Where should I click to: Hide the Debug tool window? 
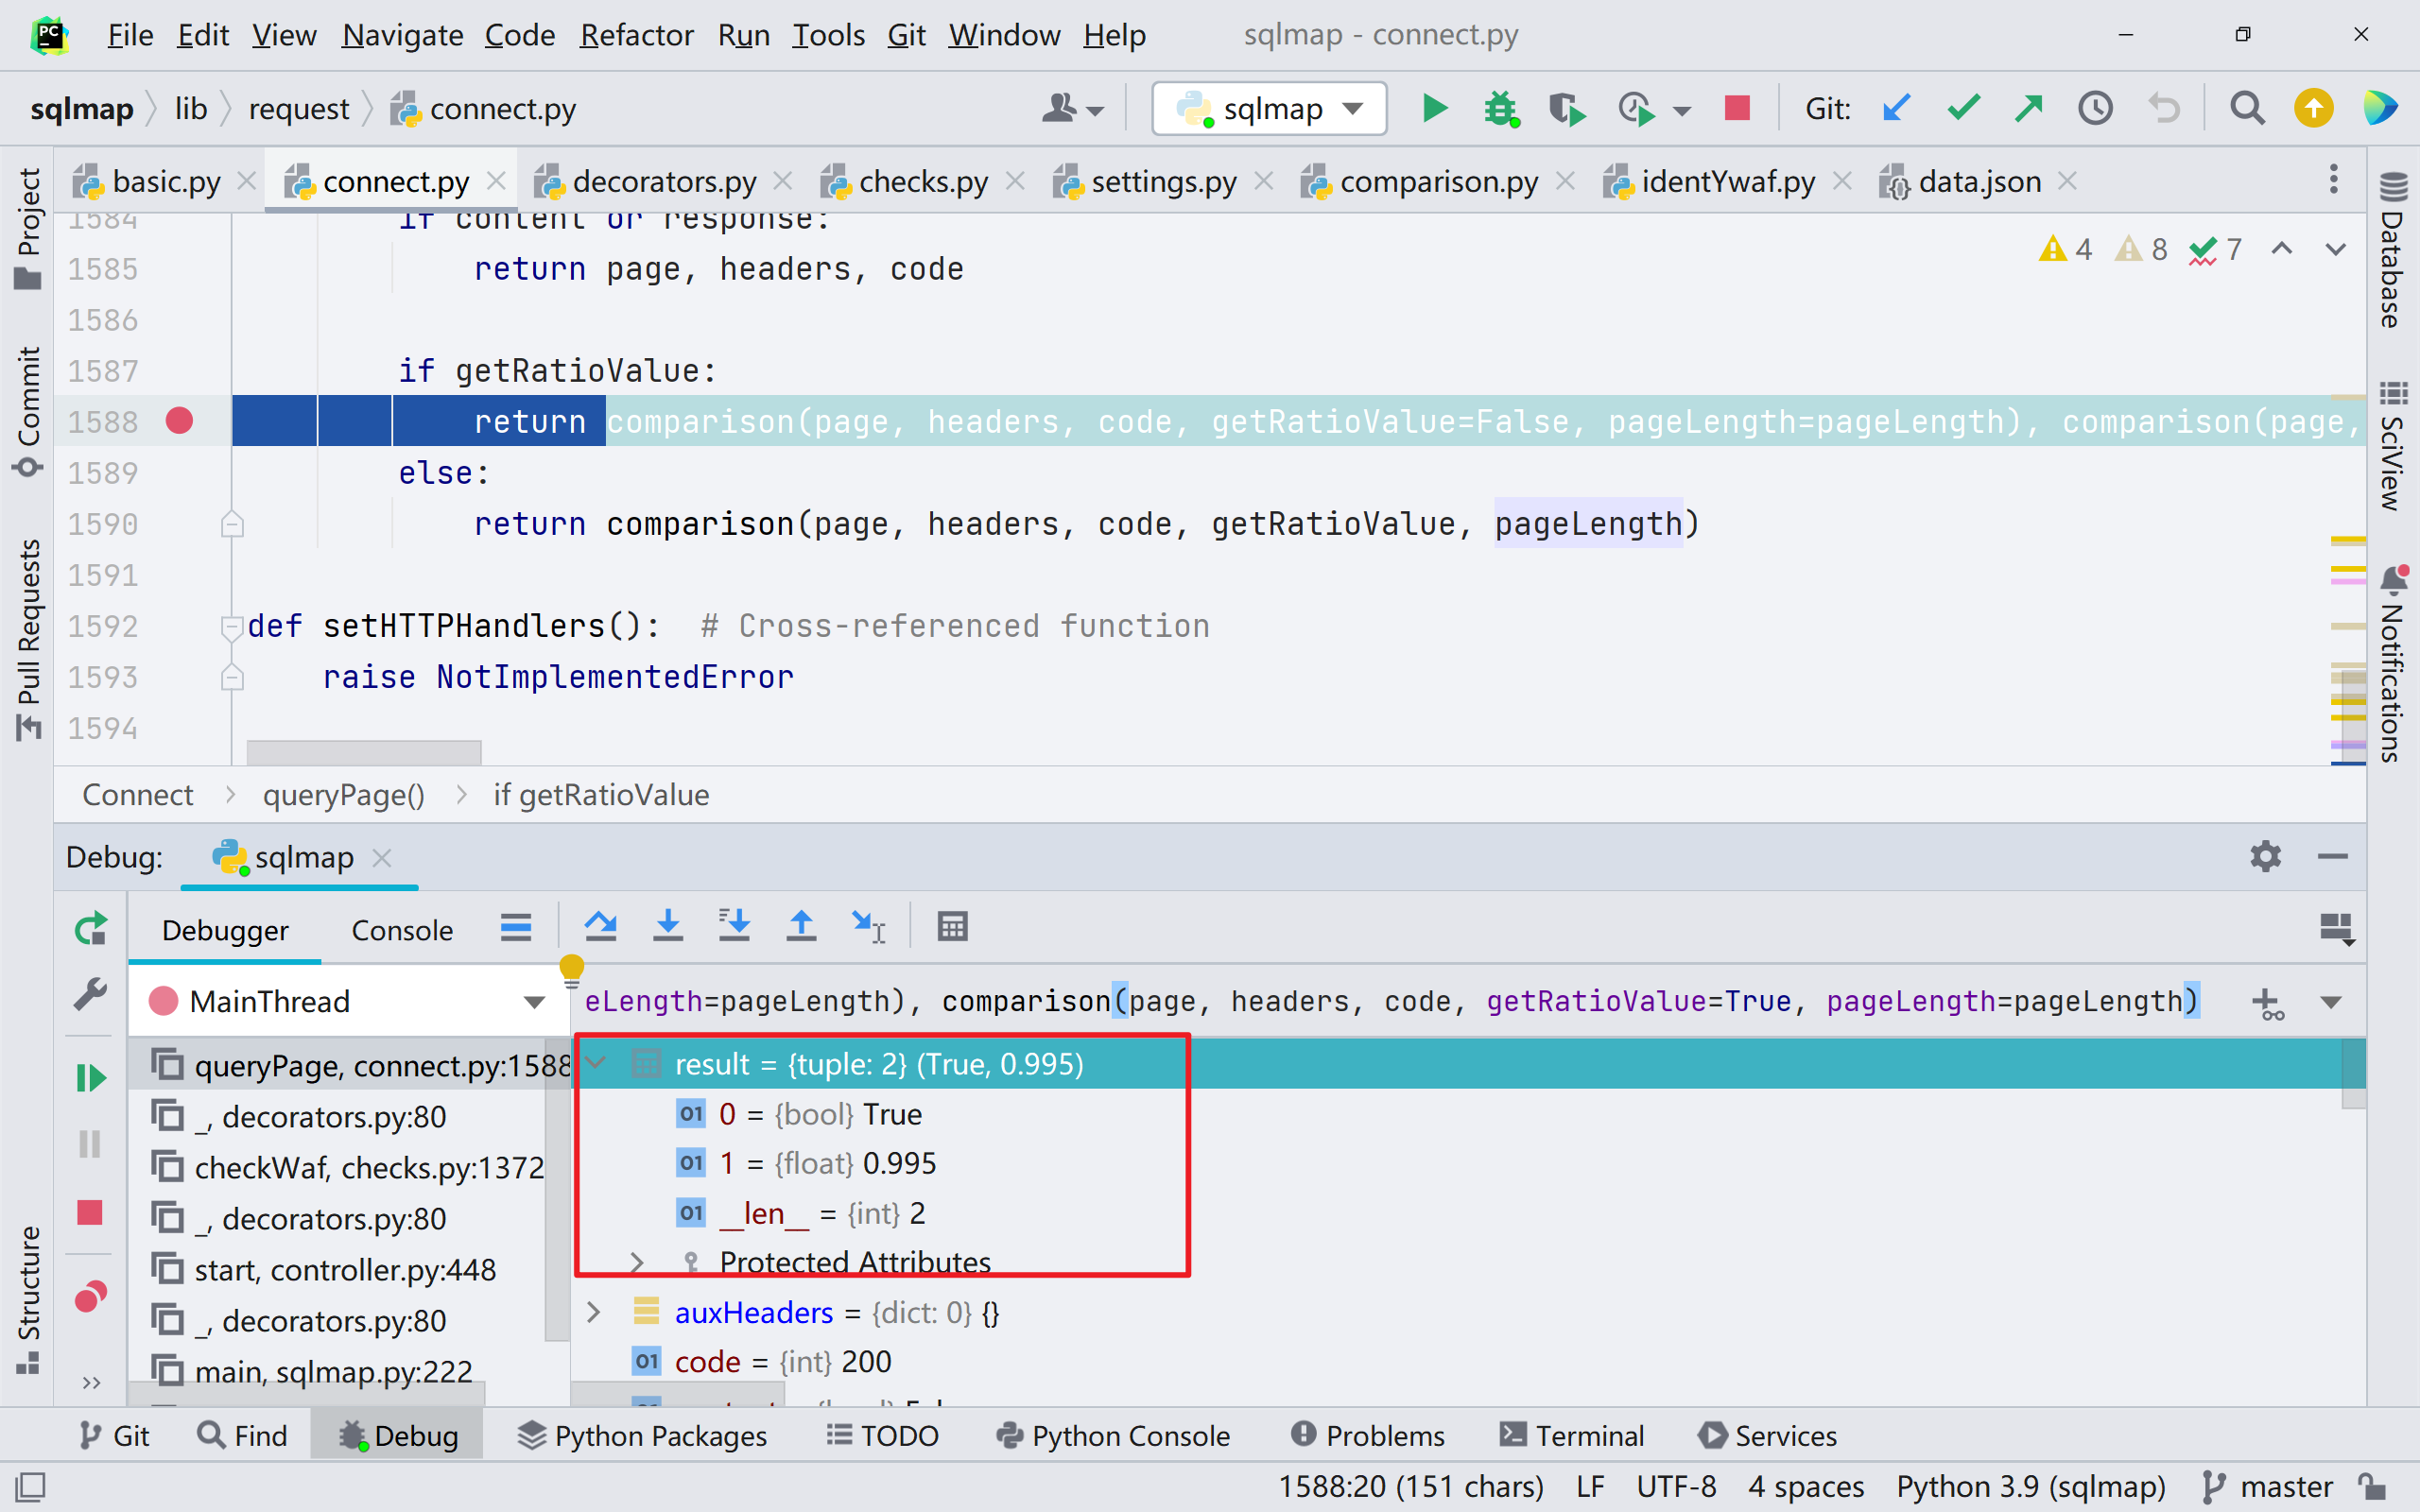[2332, 857]
